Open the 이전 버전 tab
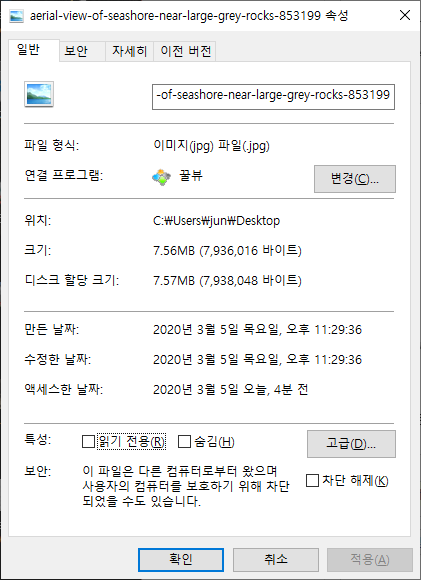The image size is (421, 580). tap(185, 51)
